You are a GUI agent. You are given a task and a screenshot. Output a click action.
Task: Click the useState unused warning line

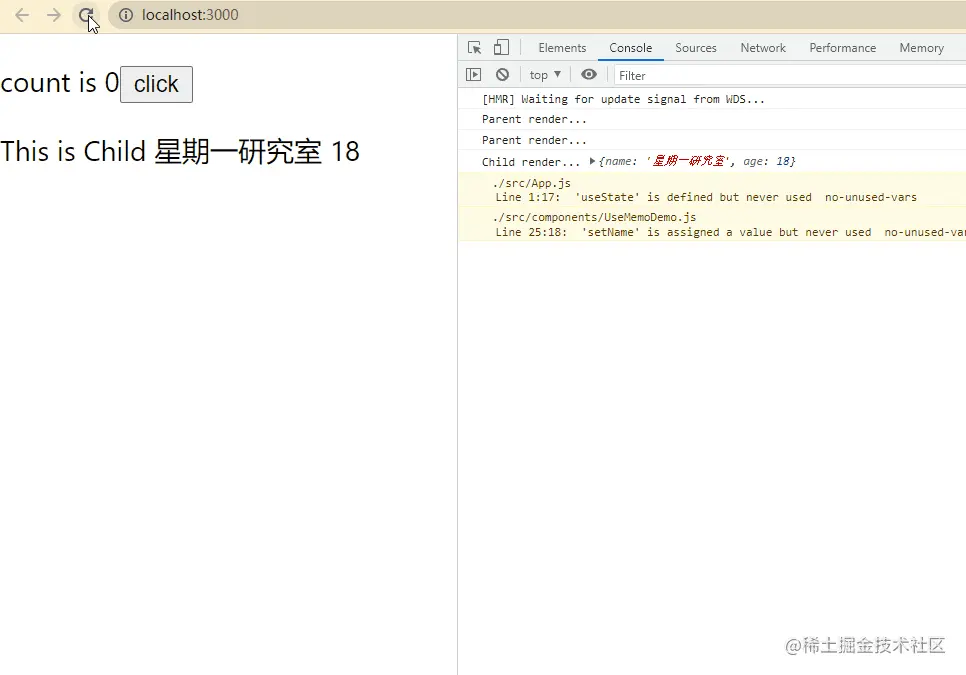pyautogui.click(x=706, y=198)
